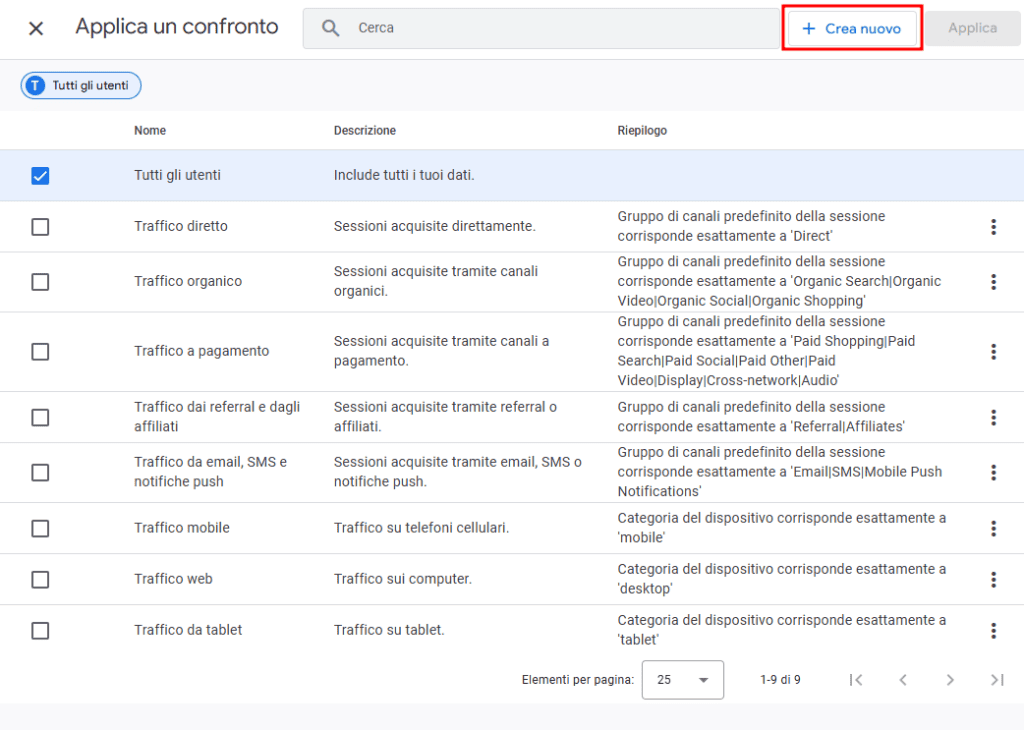Click the Tutti gli utenti filter chip

[80, 85]
